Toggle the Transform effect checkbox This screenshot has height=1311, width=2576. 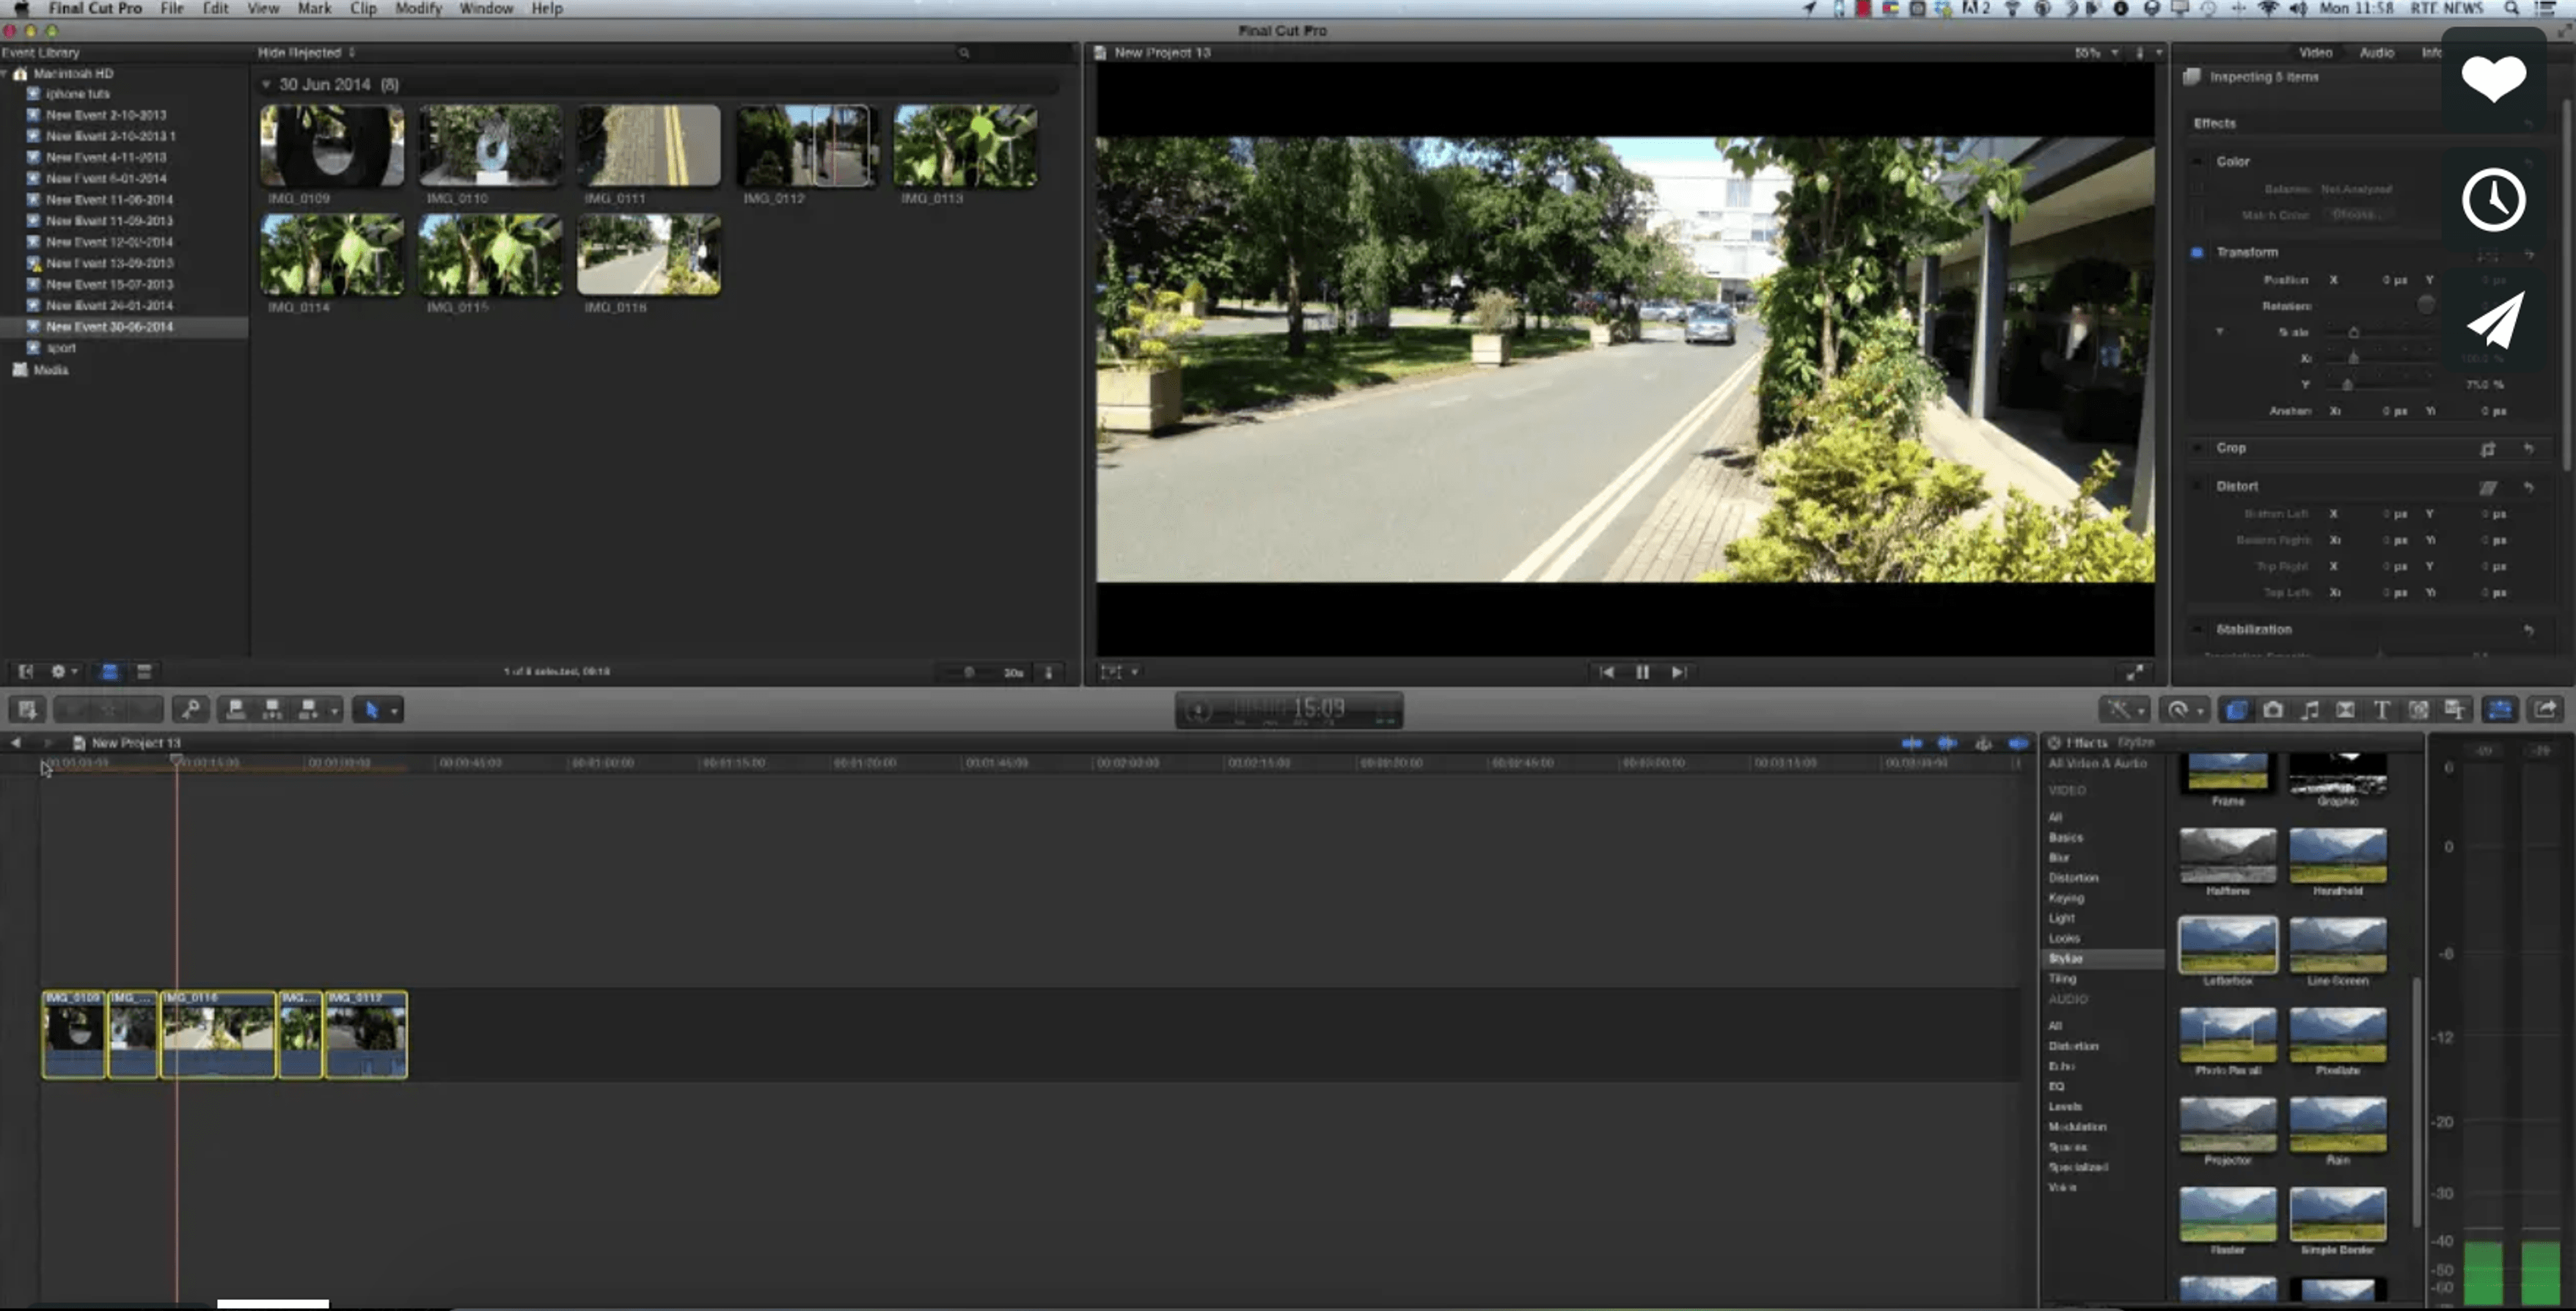[2197, 252]
